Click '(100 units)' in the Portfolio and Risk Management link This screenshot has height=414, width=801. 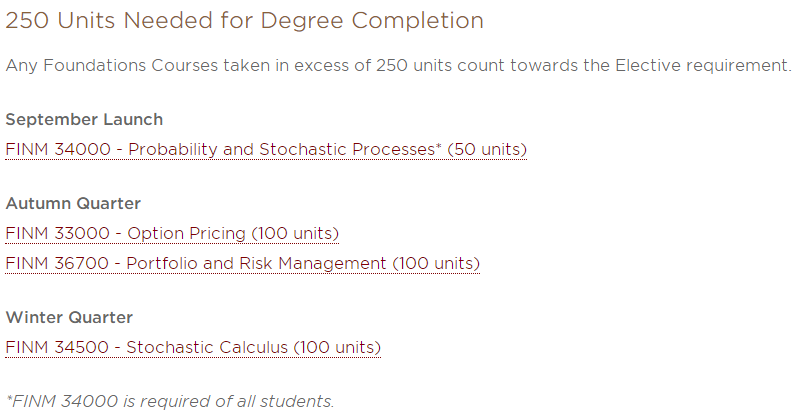(x=436, y=264)
